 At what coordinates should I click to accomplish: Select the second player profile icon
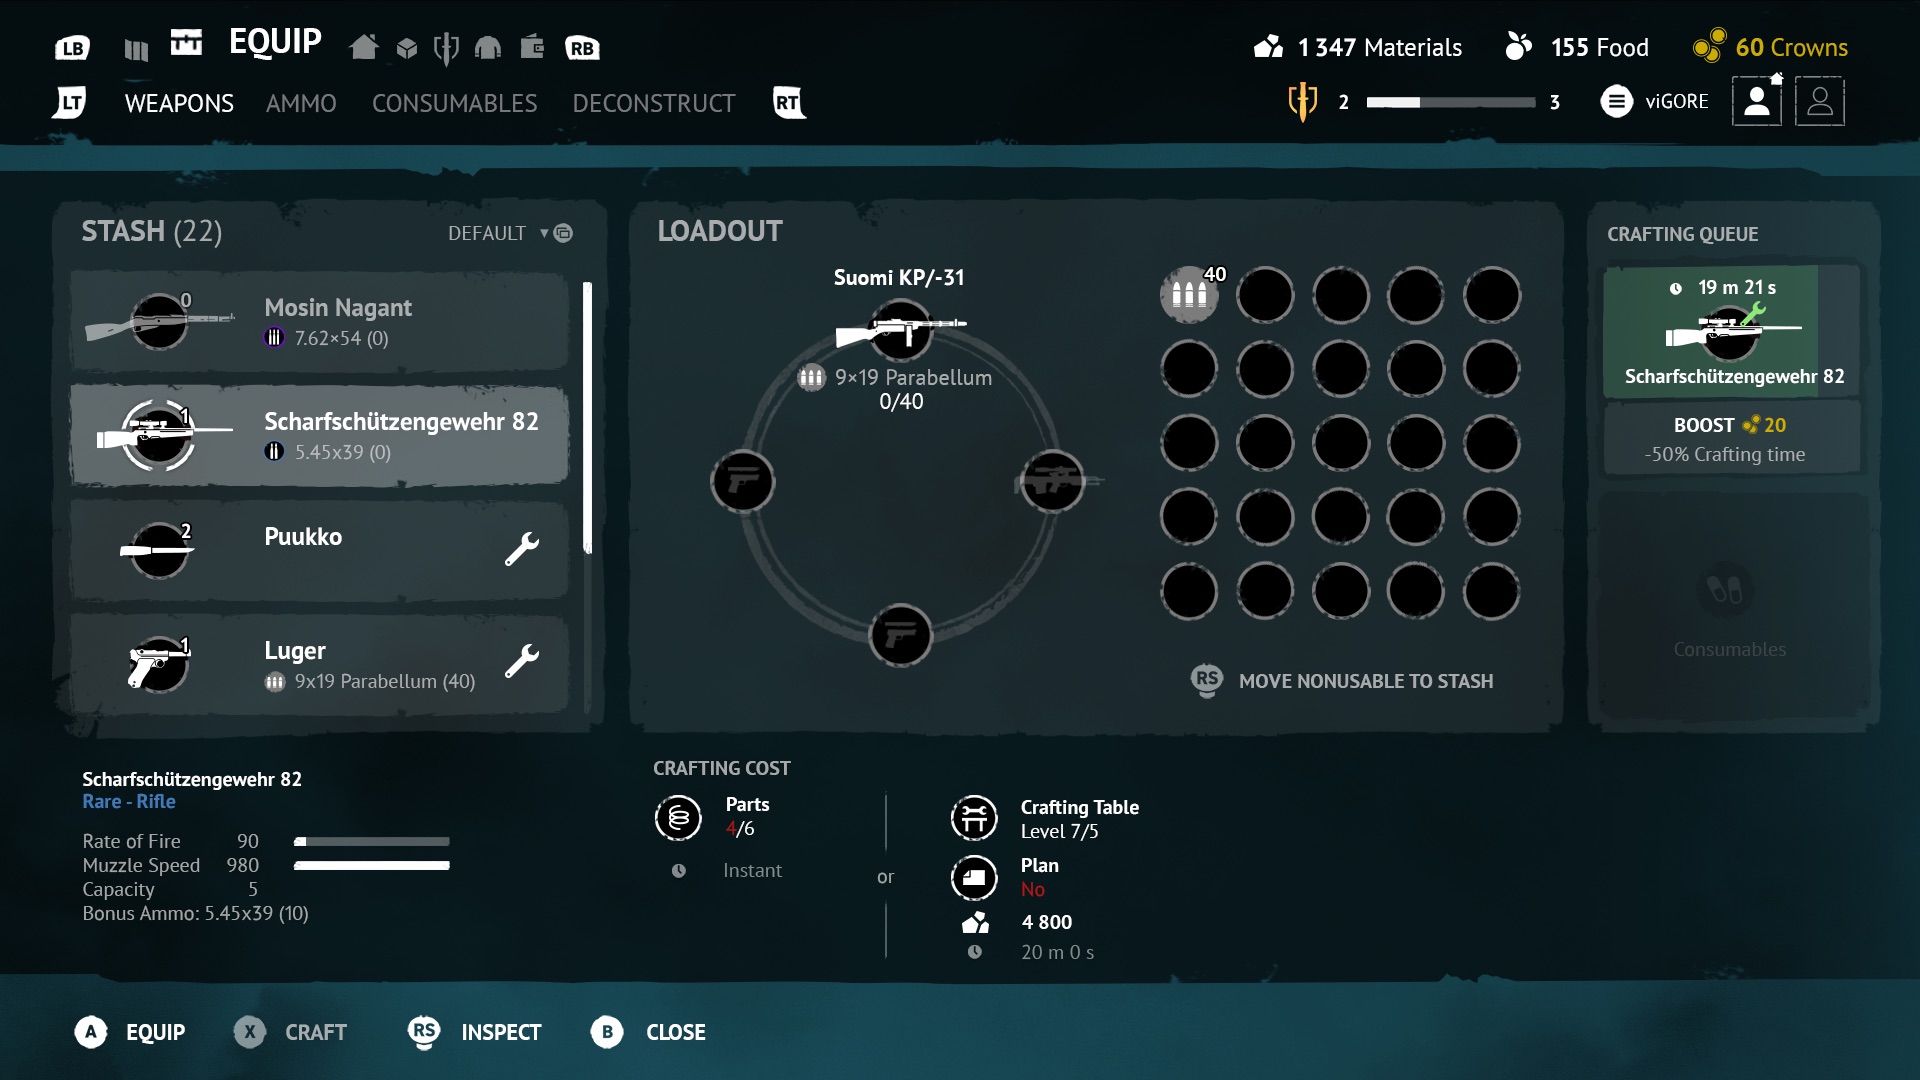point(1819,101)
